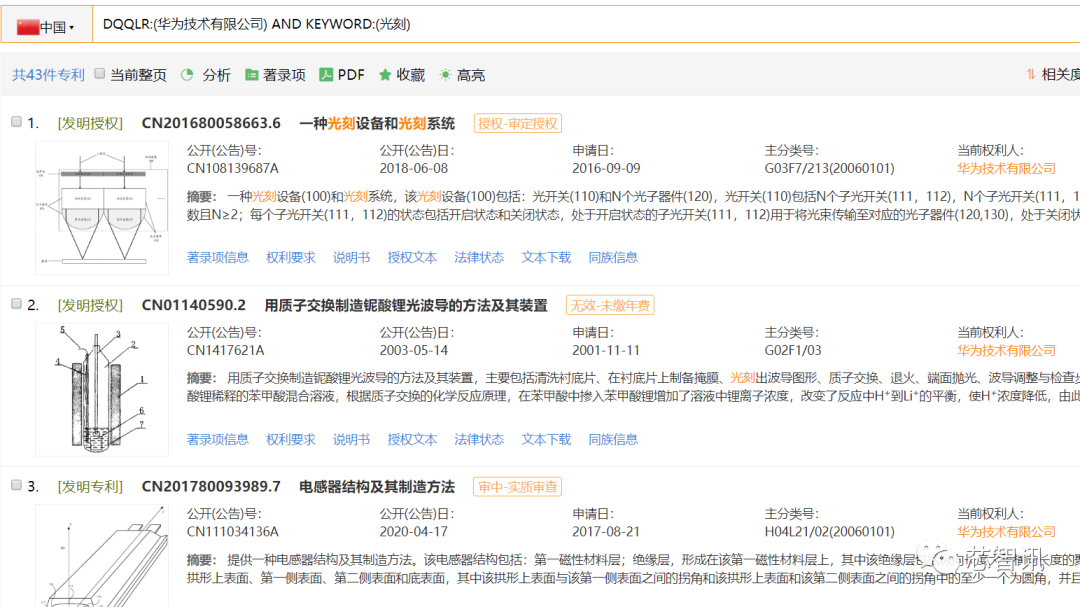
Task: Open patent CN201780093989.7
Action: pos(211,486)
